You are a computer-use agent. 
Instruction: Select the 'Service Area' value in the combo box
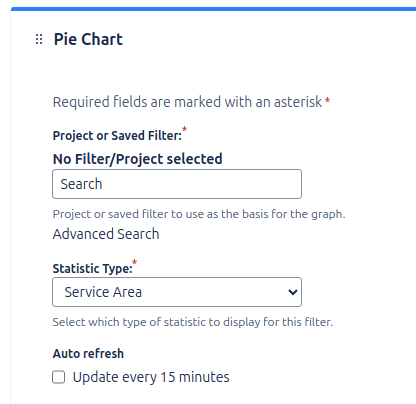point(103,292)
